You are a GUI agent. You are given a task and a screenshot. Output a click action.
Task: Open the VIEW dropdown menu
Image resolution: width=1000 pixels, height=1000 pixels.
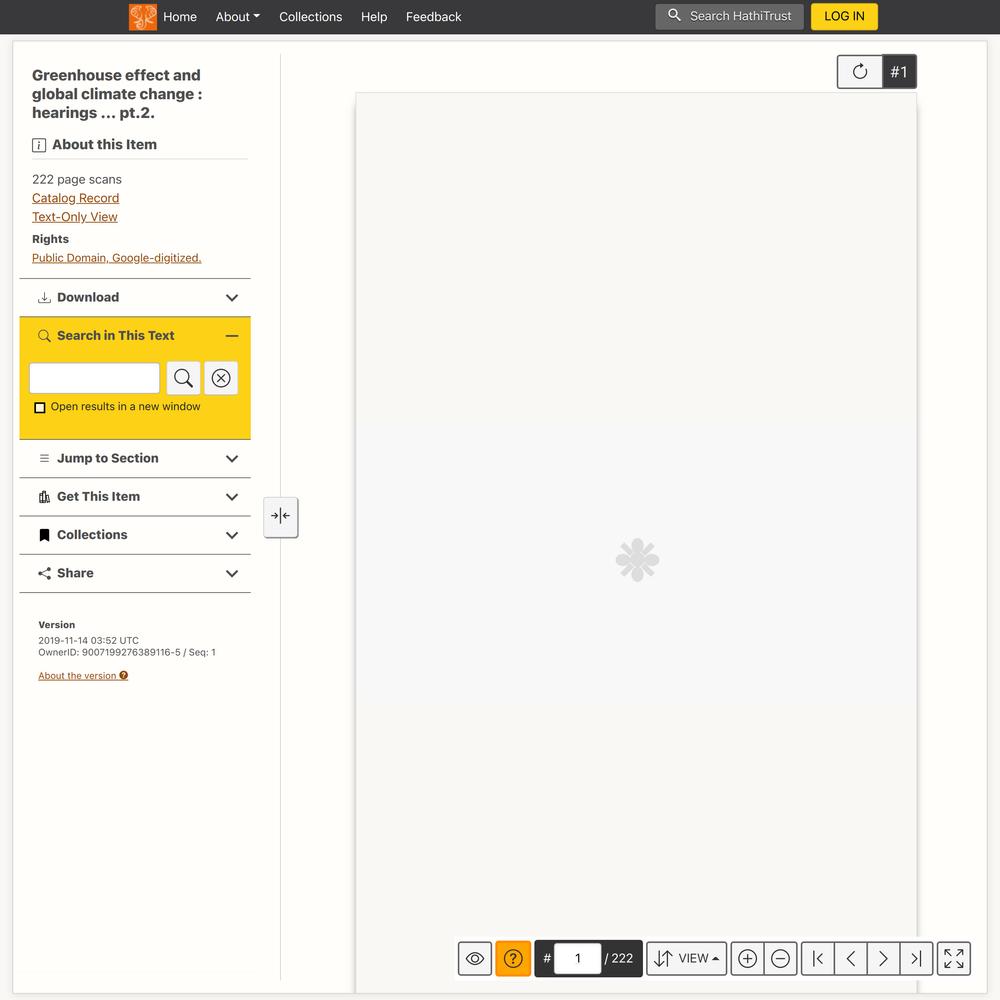pos(687,958)
